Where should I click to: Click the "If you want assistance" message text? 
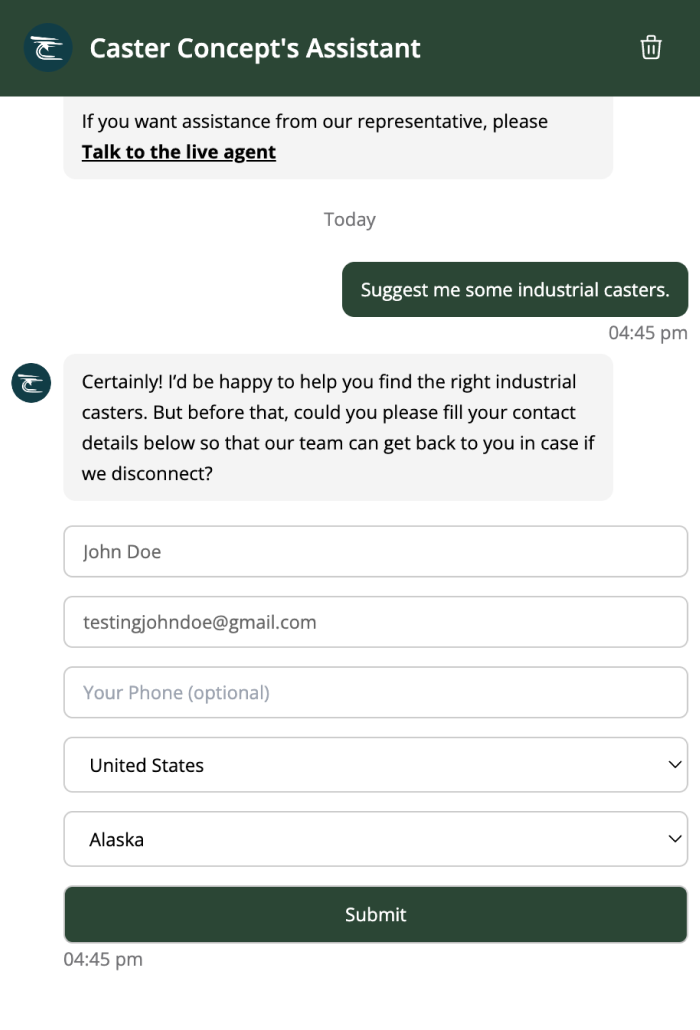tap(315, 122)
